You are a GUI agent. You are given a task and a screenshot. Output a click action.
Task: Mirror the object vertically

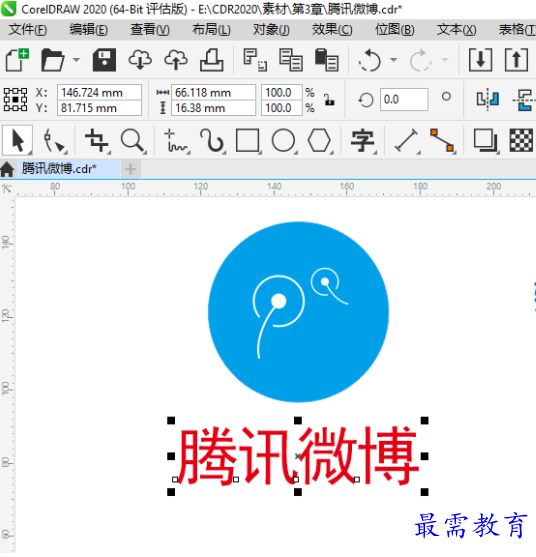point(524,99)
